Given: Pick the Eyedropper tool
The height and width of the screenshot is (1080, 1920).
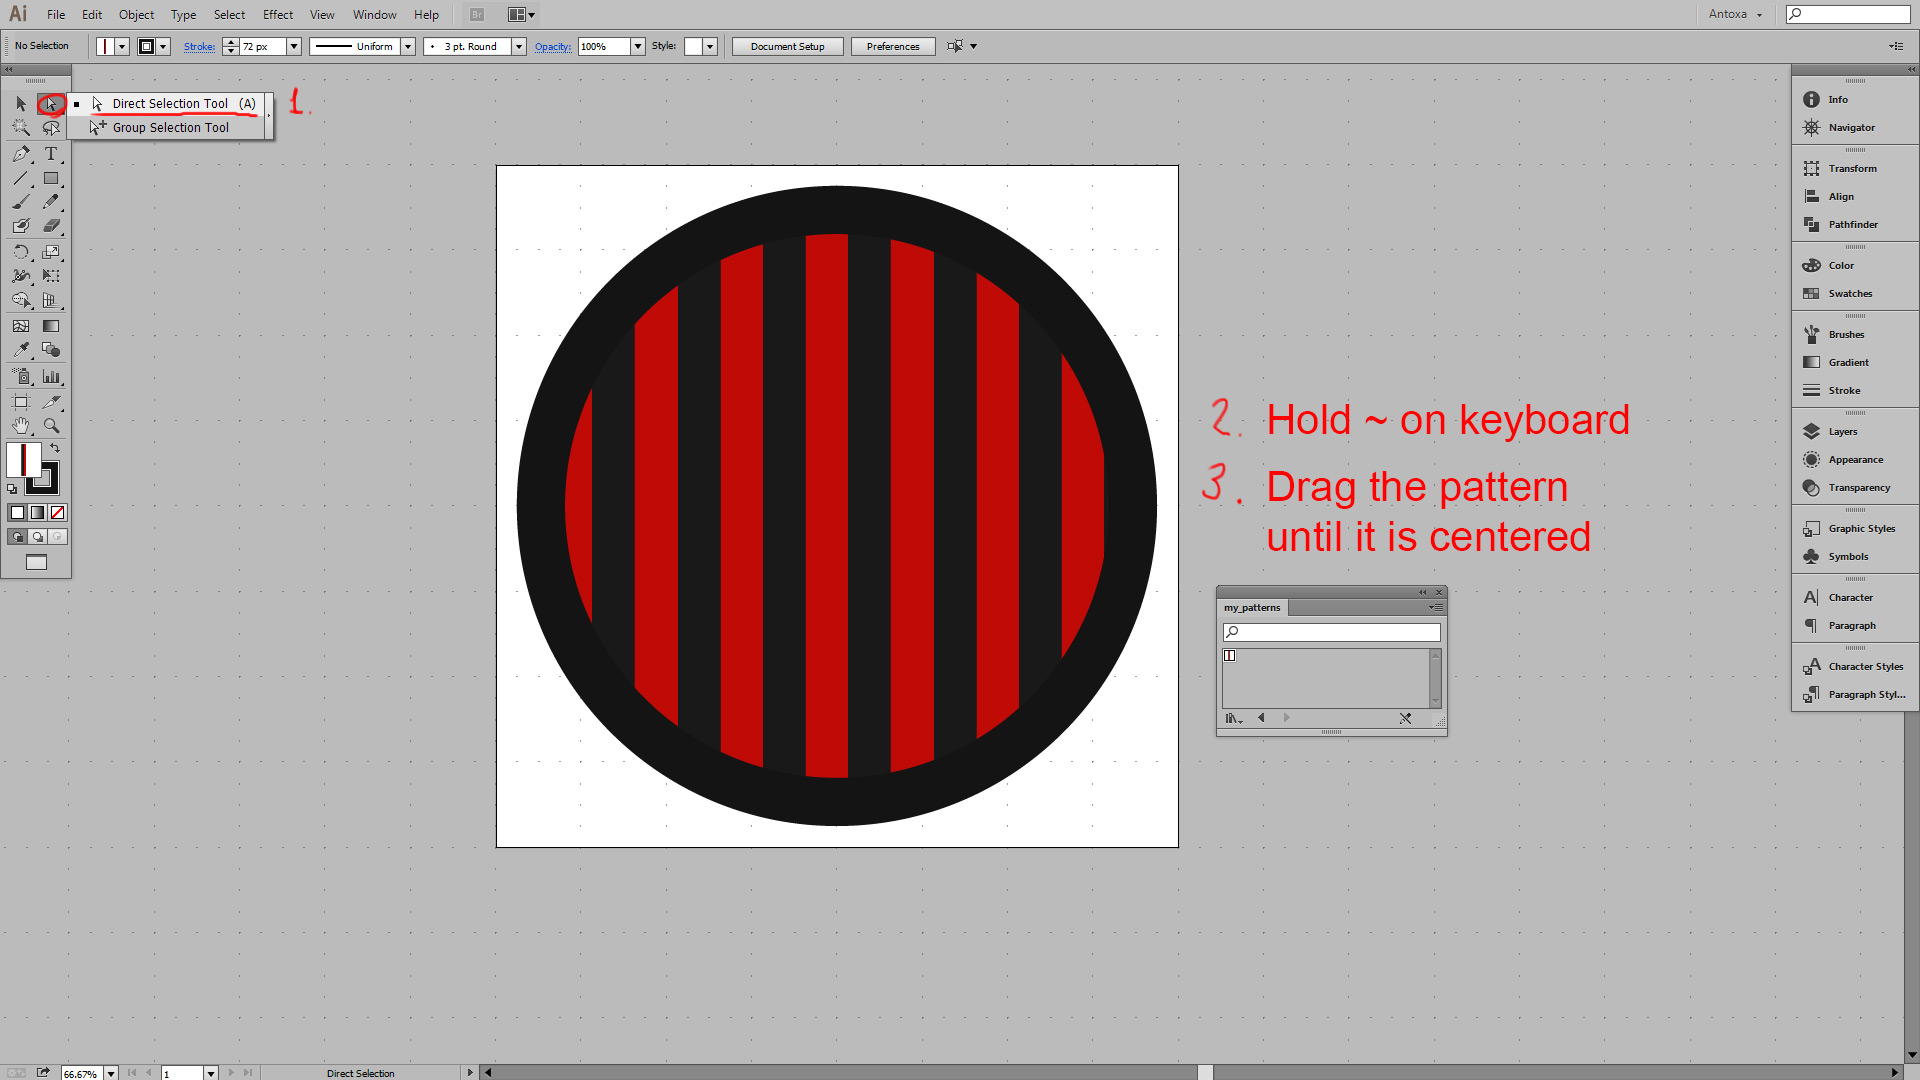Looking at the screenshot, I should 21,350.
